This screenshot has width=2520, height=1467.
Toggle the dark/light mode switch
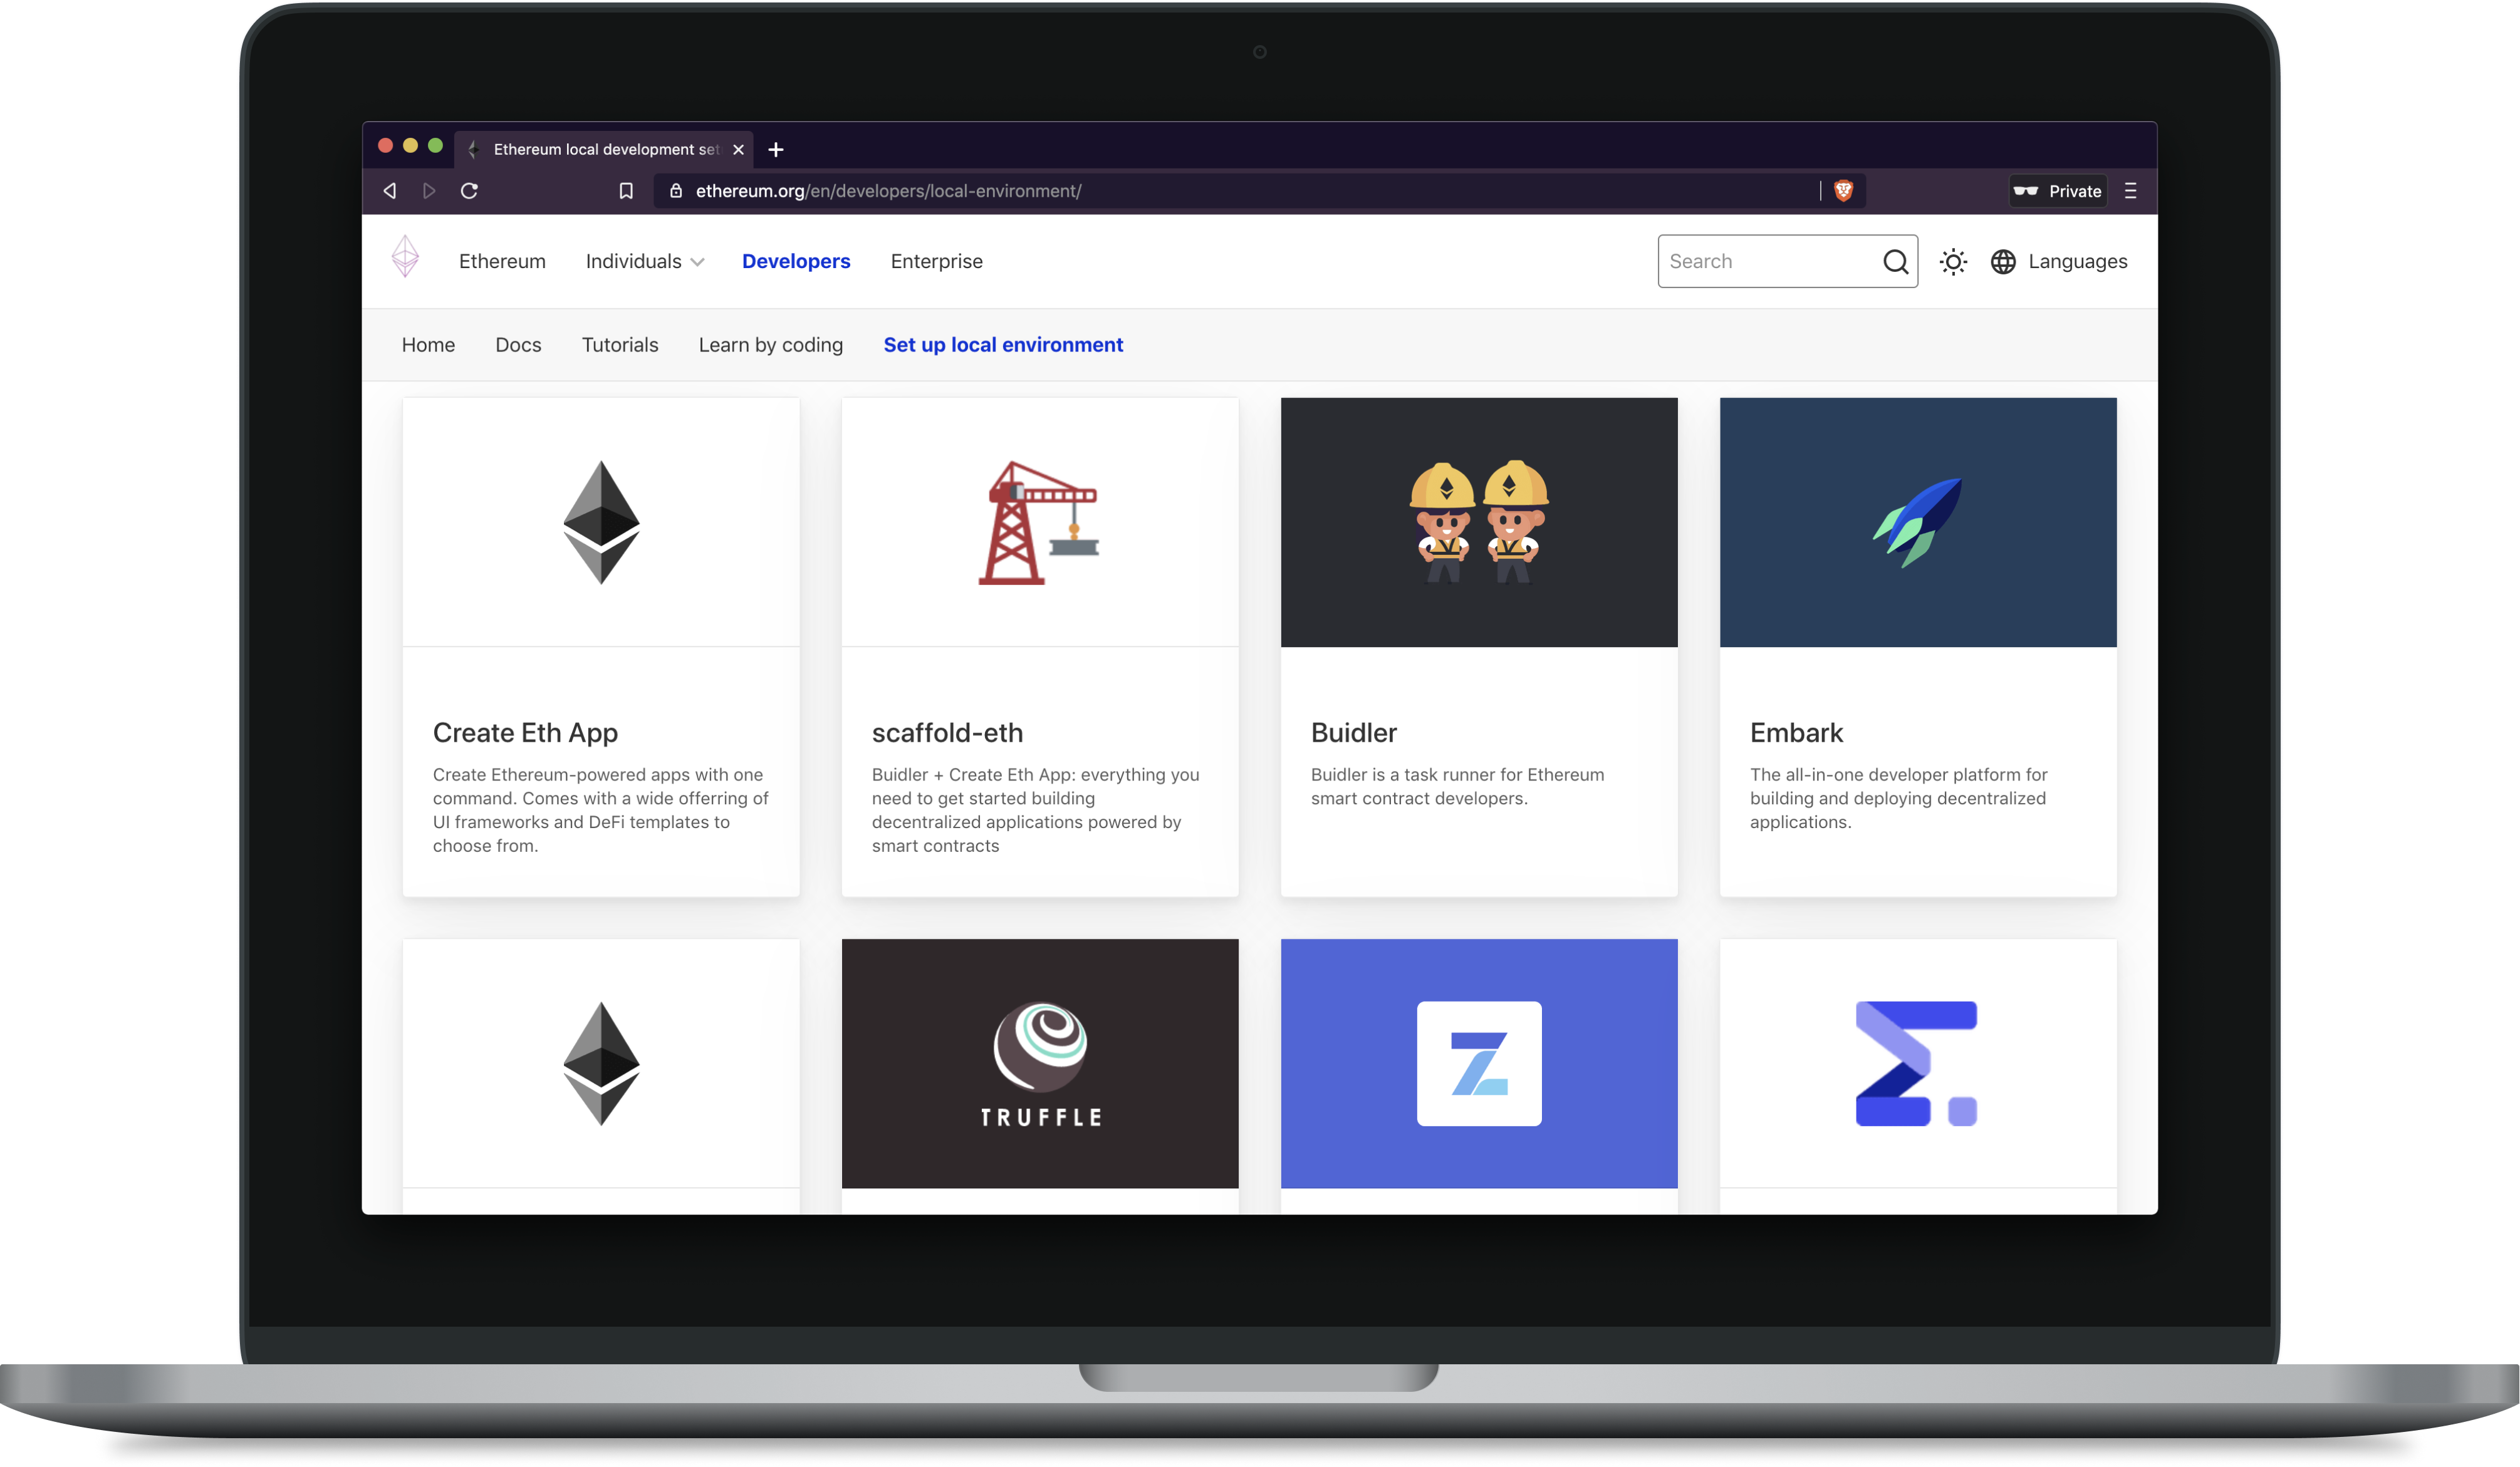[1954, 260]
